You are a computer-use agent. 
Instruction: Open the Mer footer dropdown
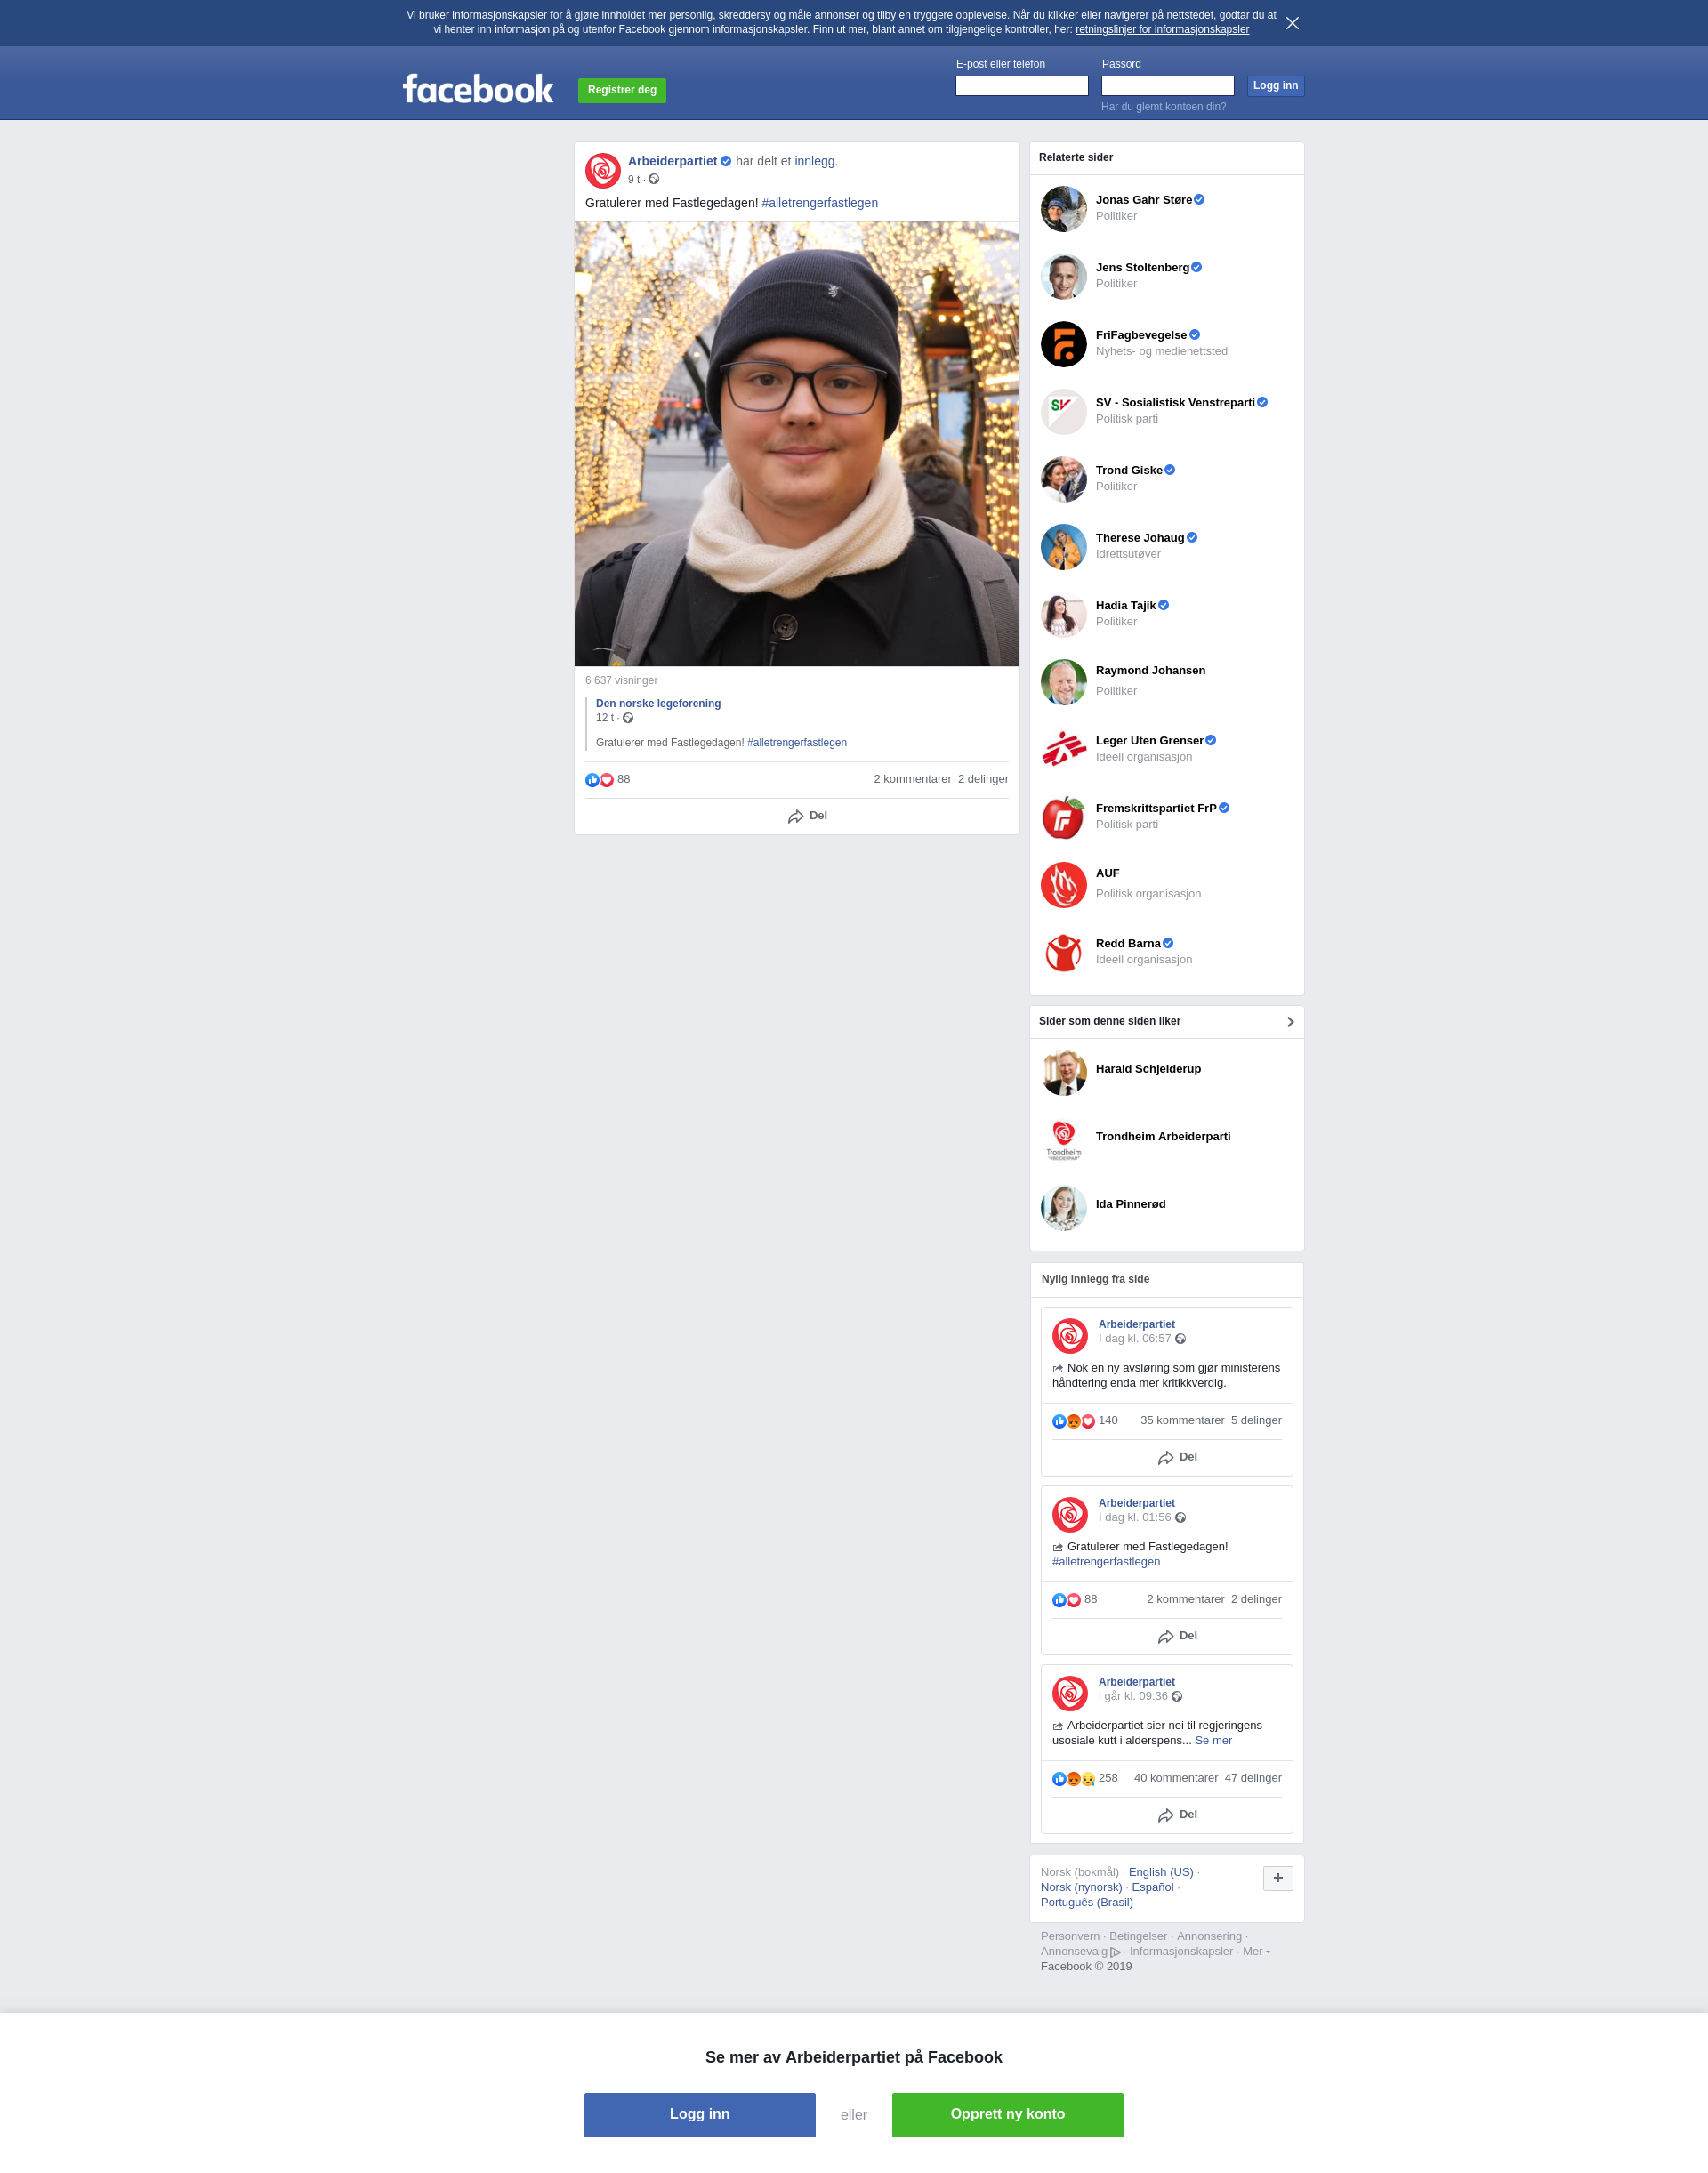1256,1951
